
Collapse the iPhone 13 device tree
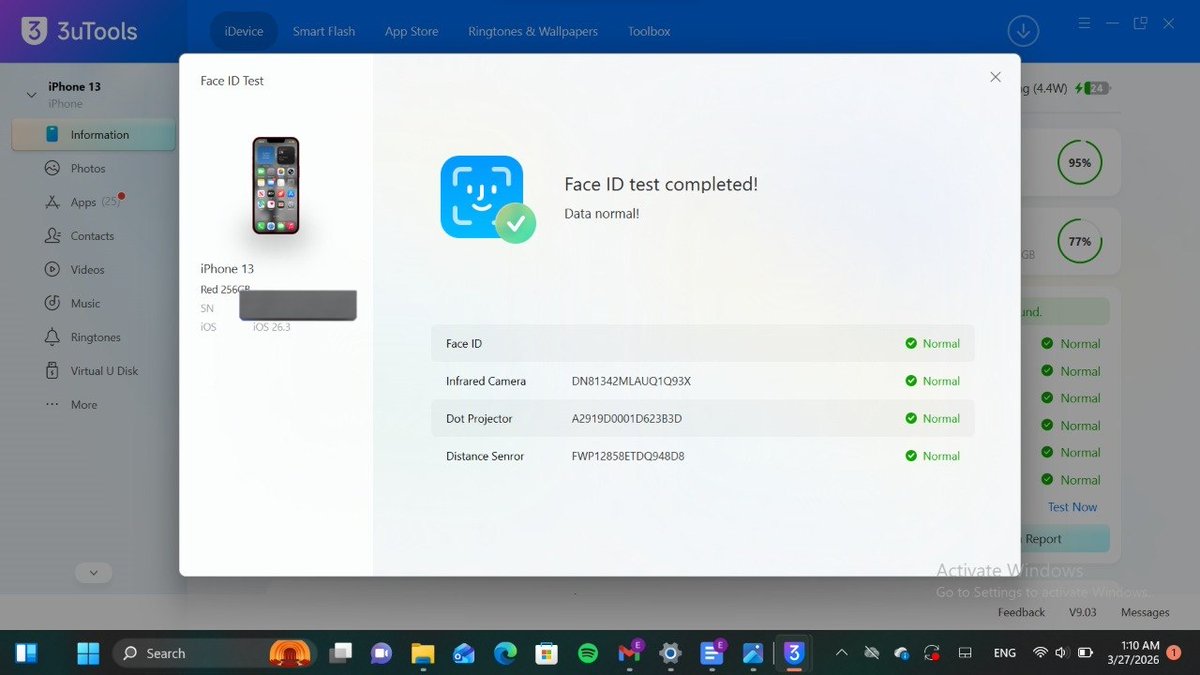(x=31, y=94)
